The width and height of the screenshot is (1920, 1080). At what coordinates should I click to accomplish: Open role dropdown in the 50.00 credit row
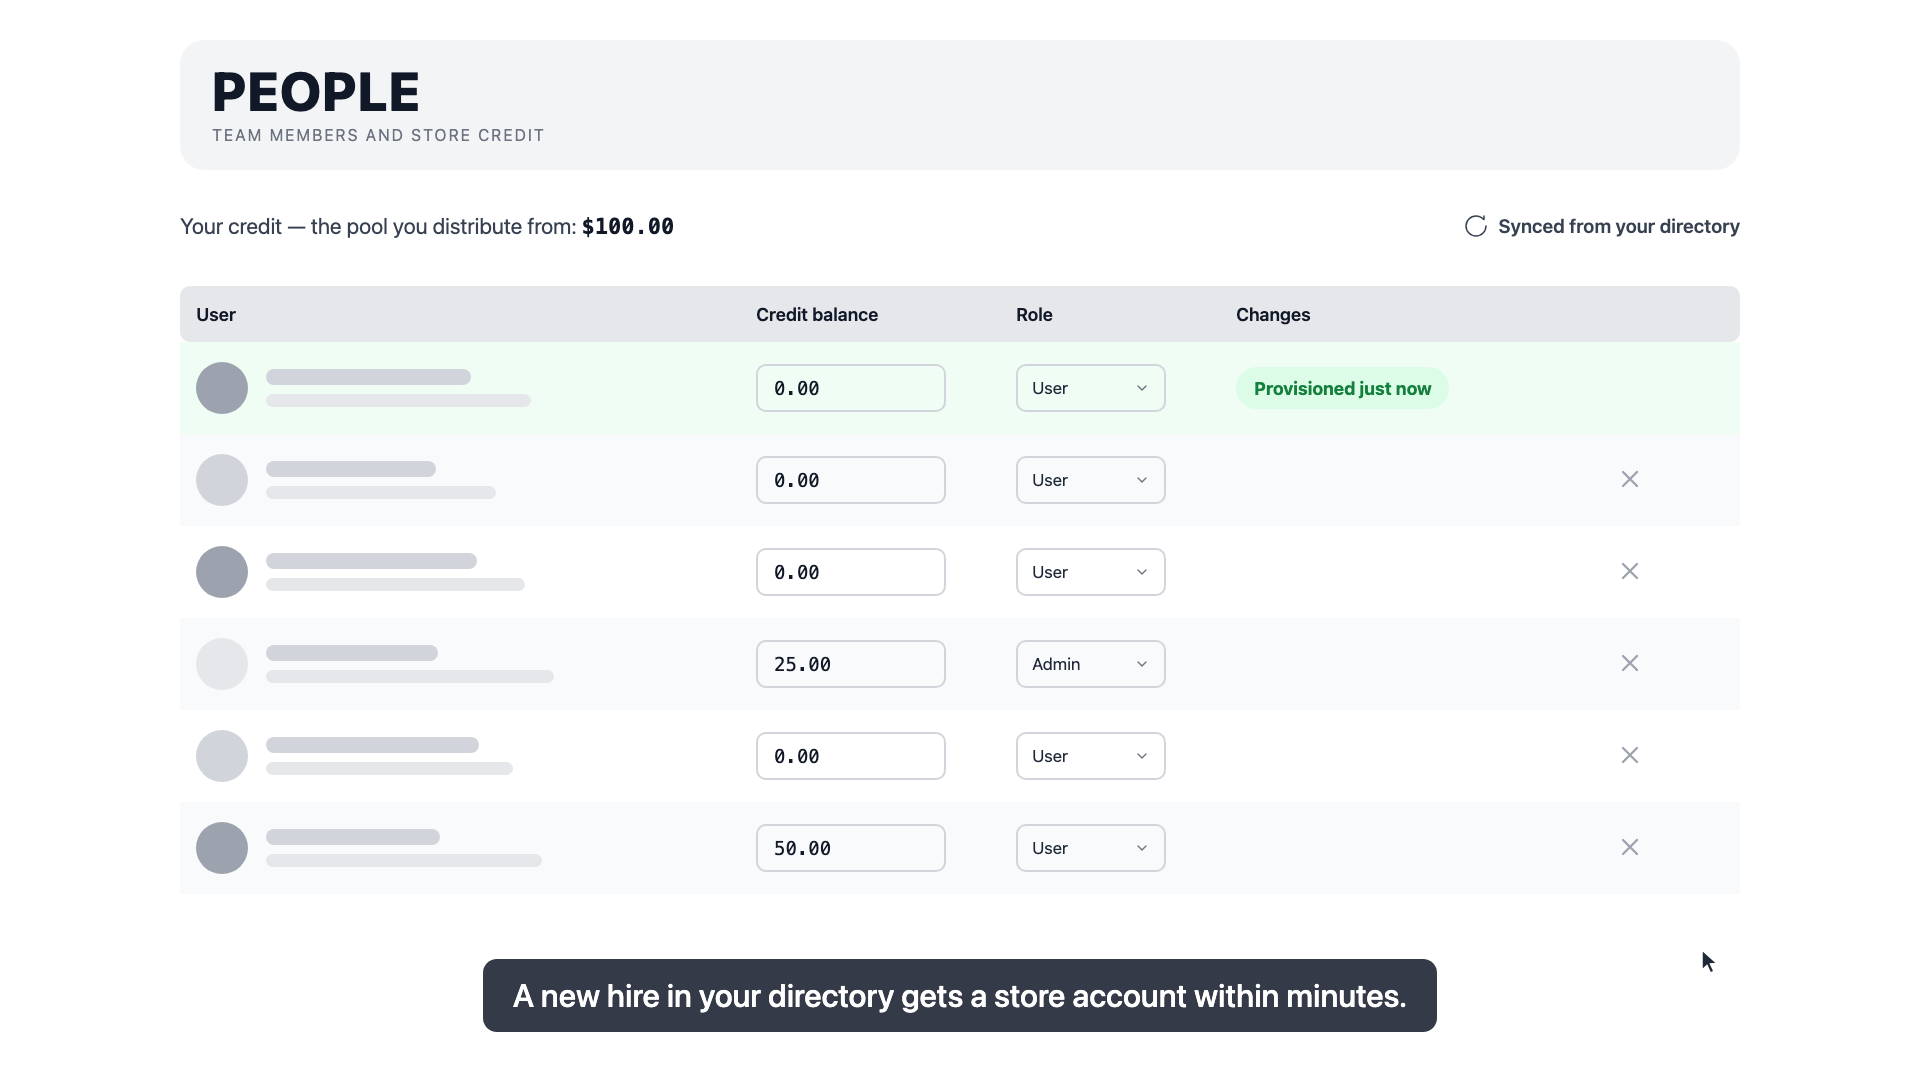[x=1091, y=848]
